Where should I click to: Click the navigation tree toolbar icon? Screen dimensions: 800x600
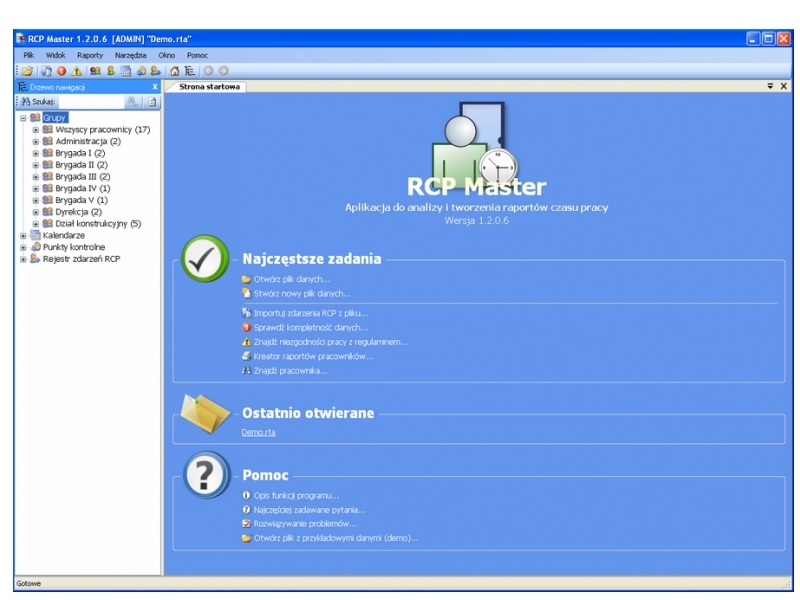189,71
